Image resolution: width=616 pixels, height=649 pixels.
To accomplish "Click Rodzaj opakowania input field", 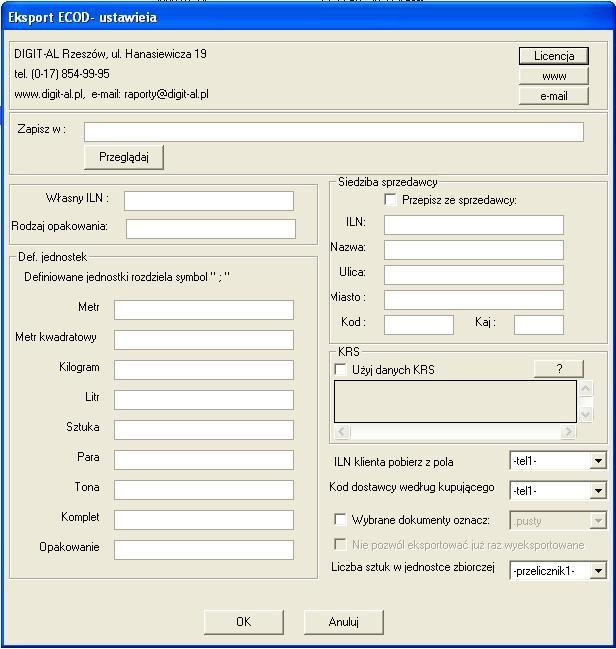I will pos(211,229).
